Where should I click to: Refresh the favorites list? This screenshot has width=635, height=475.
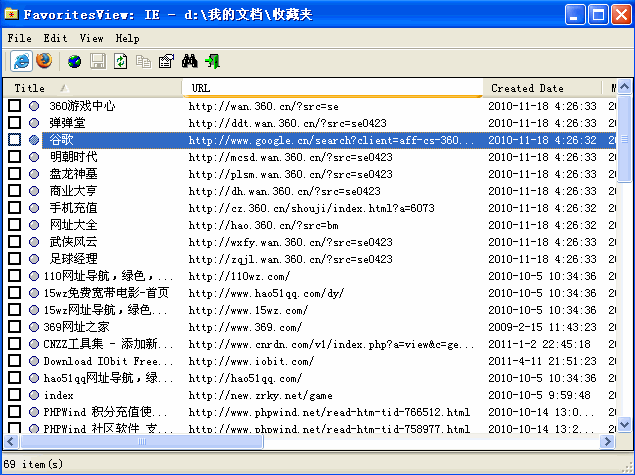click(120, 62)
